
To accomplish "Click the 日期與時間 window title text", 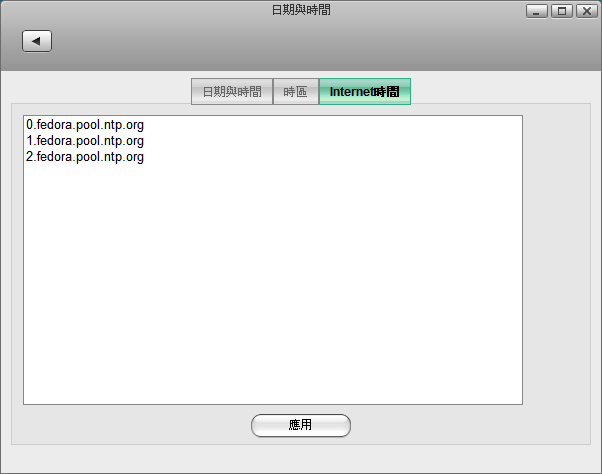I will pyautogui.click(x=301, y=11).
